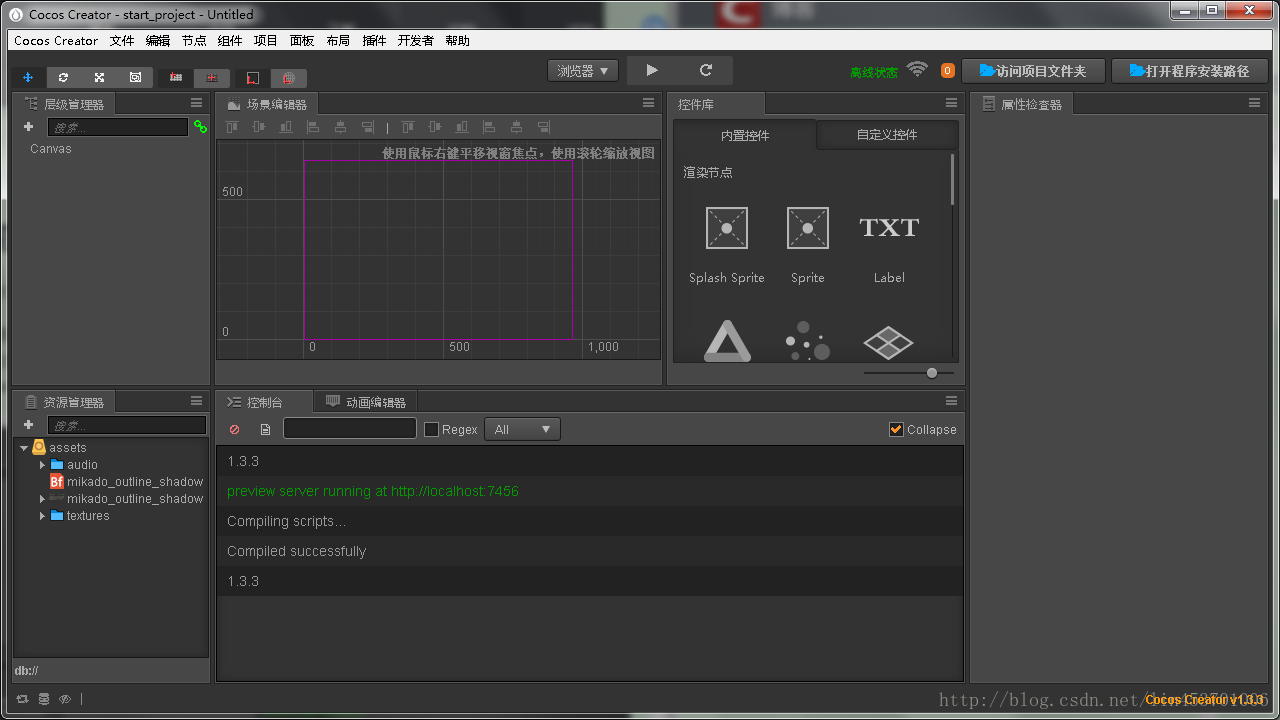Select the Sprite widget
The image size is (1280, 720).
coord(807,245)
